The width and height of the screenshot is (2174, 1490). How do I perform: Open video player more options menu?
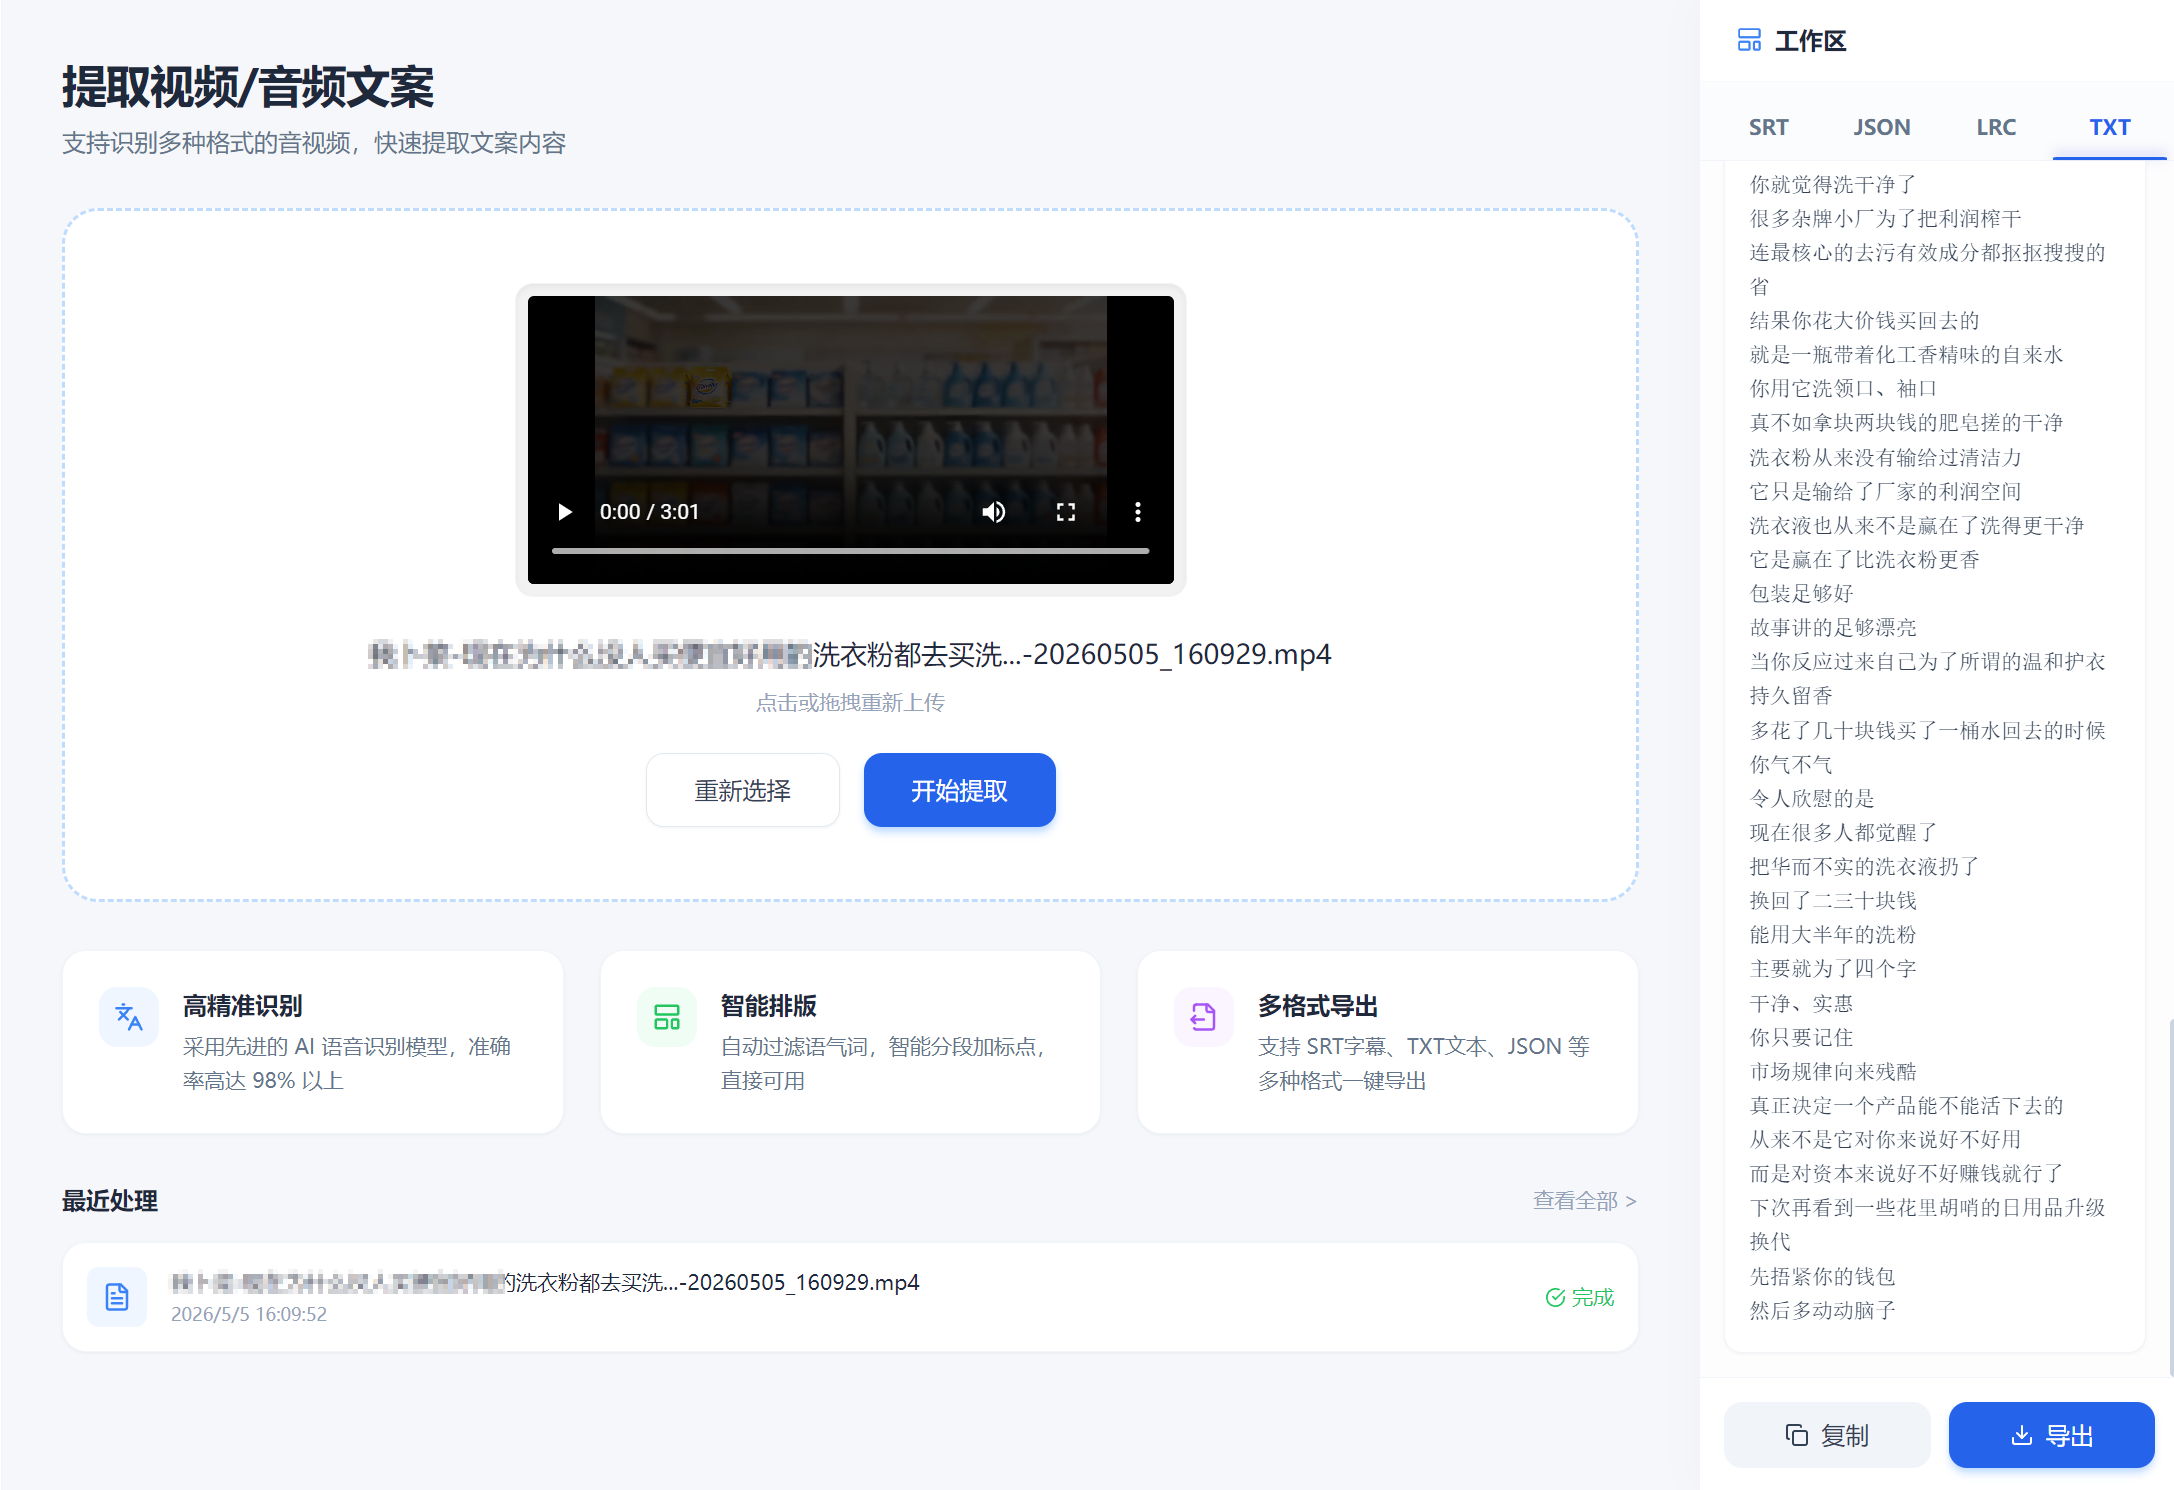coord(1137,512)
